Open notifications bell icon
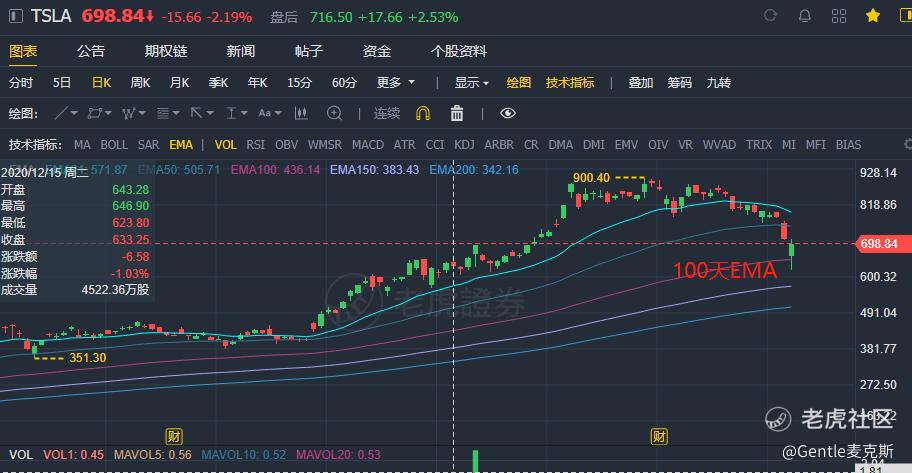The width and height of the screenshot is (912, 473). [x=804, y=16]
